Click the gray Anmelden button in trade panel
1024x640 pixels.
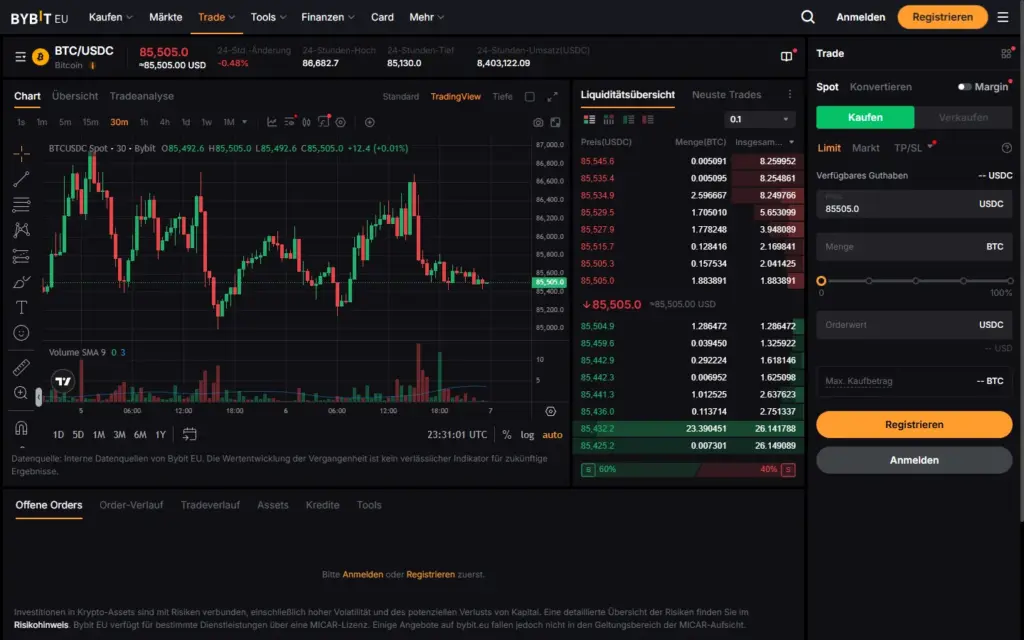(914, 460)
